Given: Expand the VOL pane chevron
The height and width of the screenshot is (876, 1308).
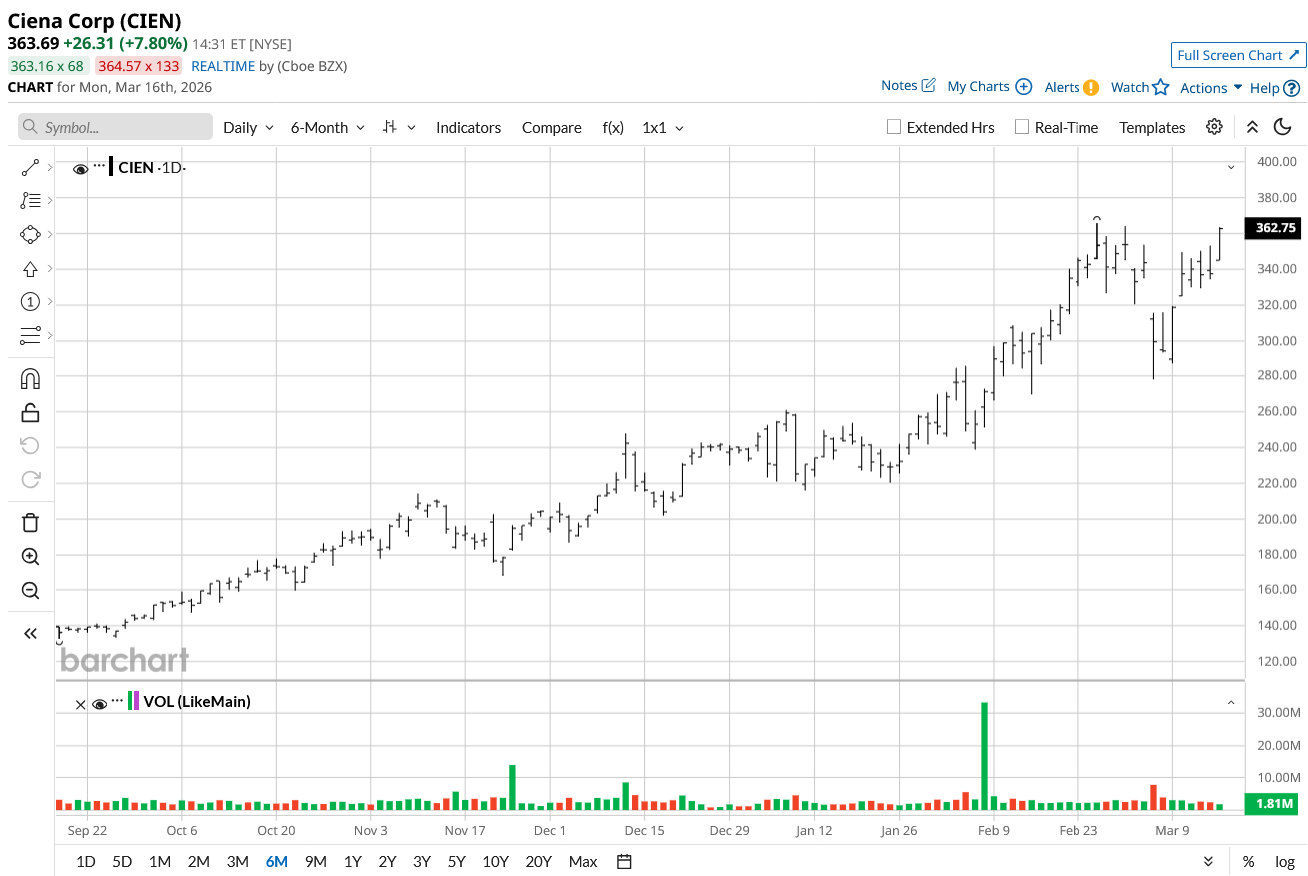Looking at the screenshot, I should [x=1231, y=703].
